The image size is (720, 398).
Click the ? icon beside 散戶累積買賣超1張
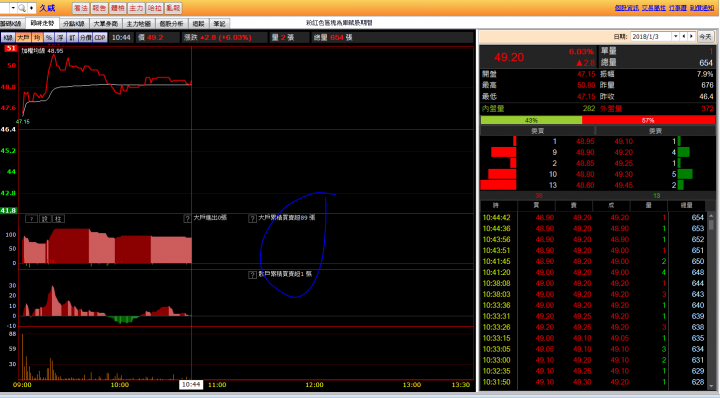tap(252, 275)
